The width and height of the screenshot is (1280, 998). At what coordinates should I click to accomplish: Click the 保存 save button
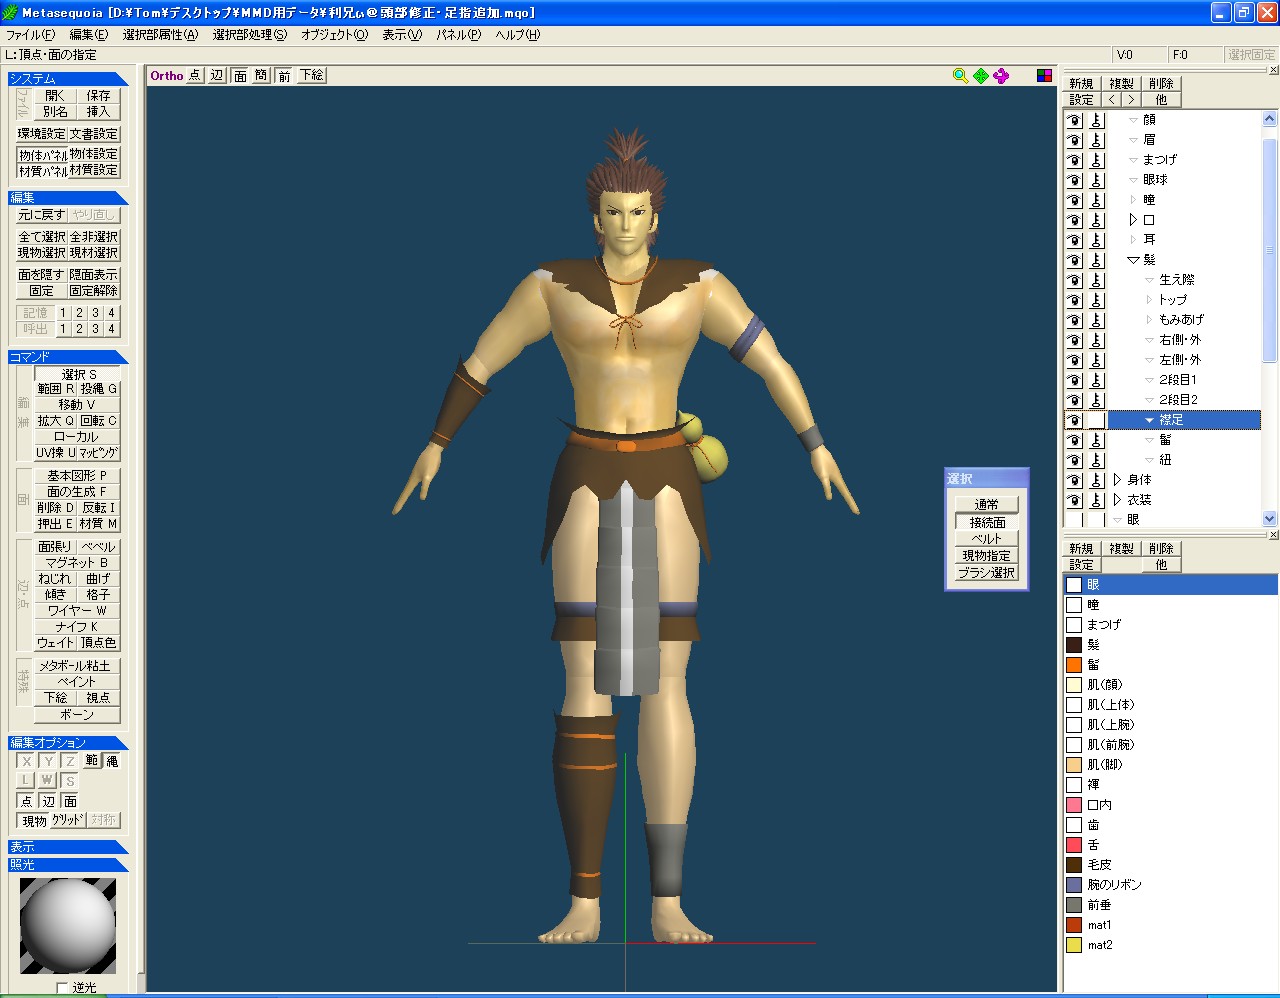pos(98,96)
